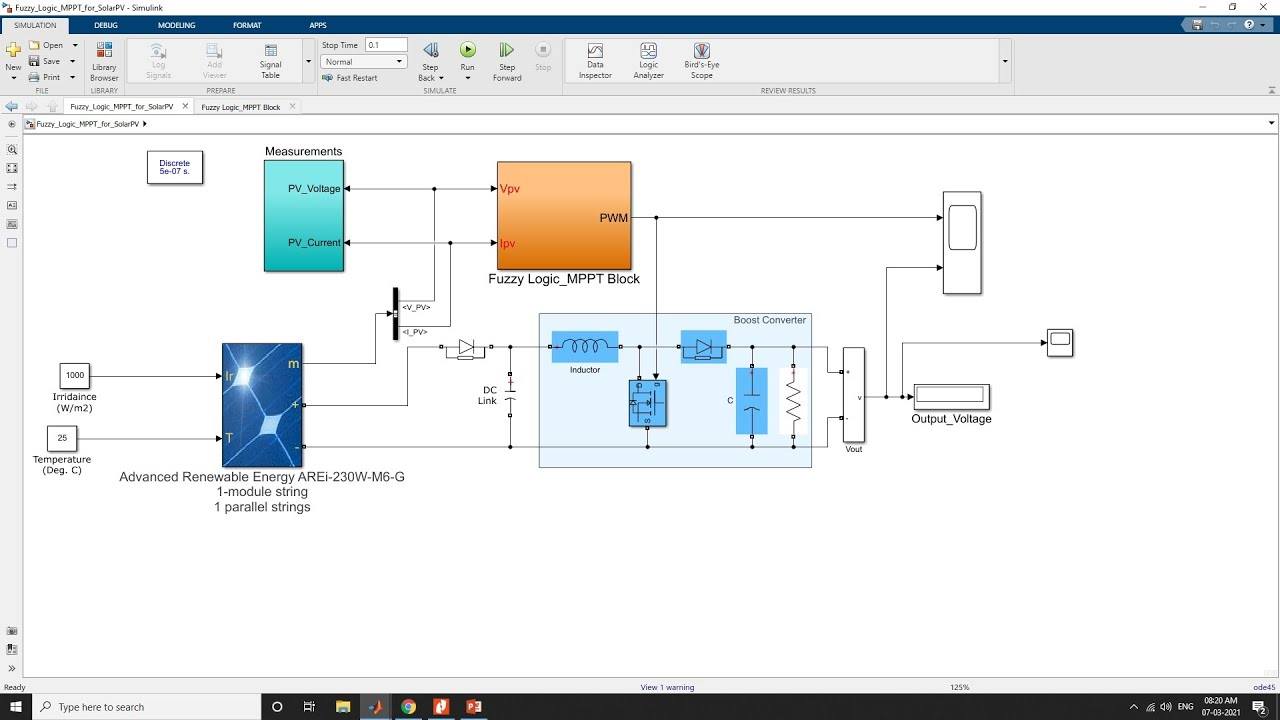Screen dimensions: 1280x720
Task: Click the breadcrumb Fuzzy_Logic_MPPT_for_SolarPV path
Action: point(88,124)
